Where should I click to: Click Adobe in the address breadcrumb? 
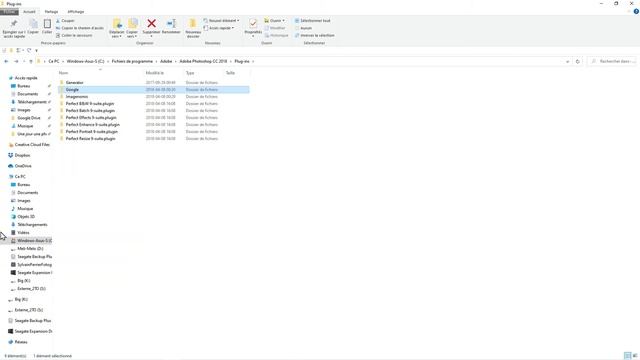[166, 61]
